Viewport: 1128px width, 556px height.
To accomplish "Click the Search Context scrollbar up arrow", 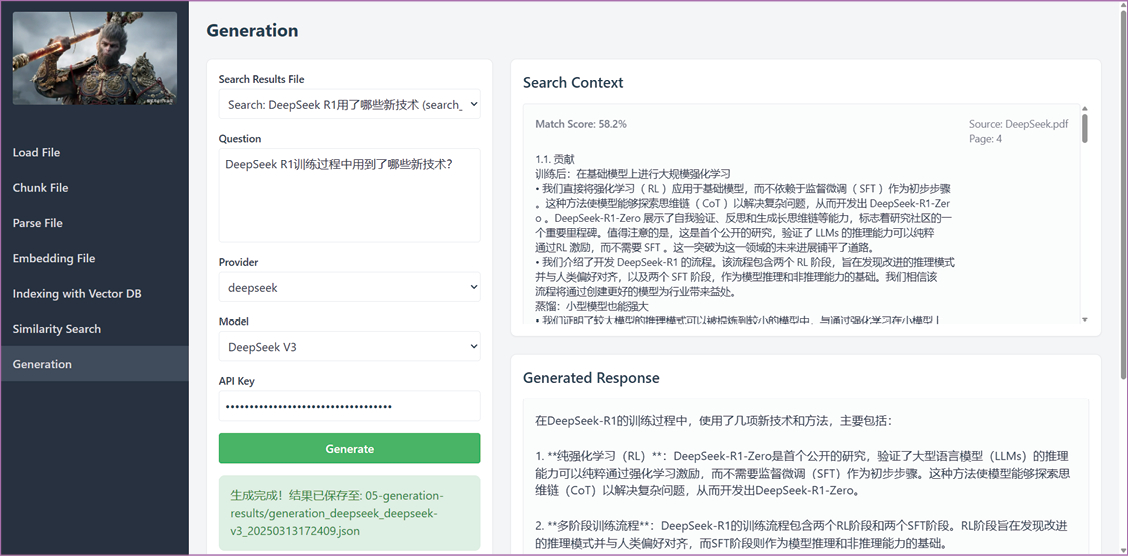I will point(1085,108).
